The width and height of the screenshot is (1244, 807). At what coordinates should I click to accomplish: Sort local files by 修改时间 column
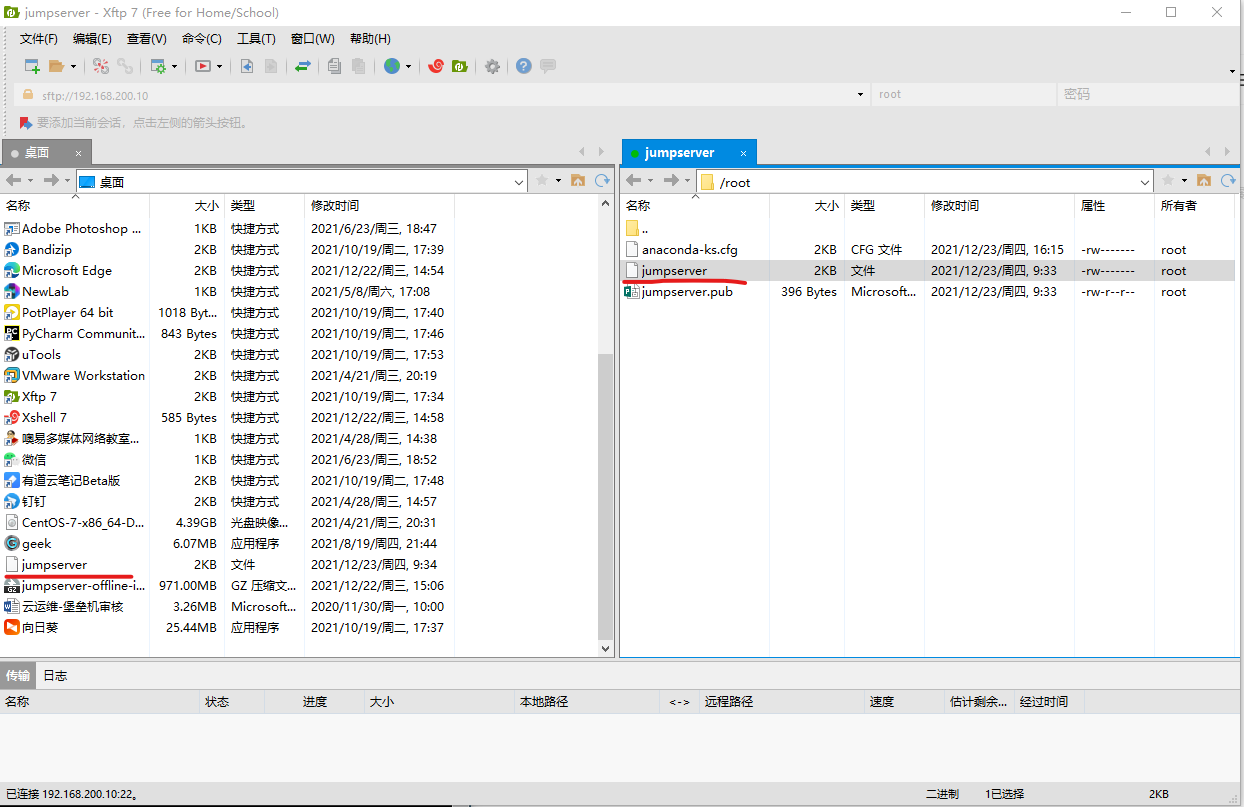tap(379, 205)
